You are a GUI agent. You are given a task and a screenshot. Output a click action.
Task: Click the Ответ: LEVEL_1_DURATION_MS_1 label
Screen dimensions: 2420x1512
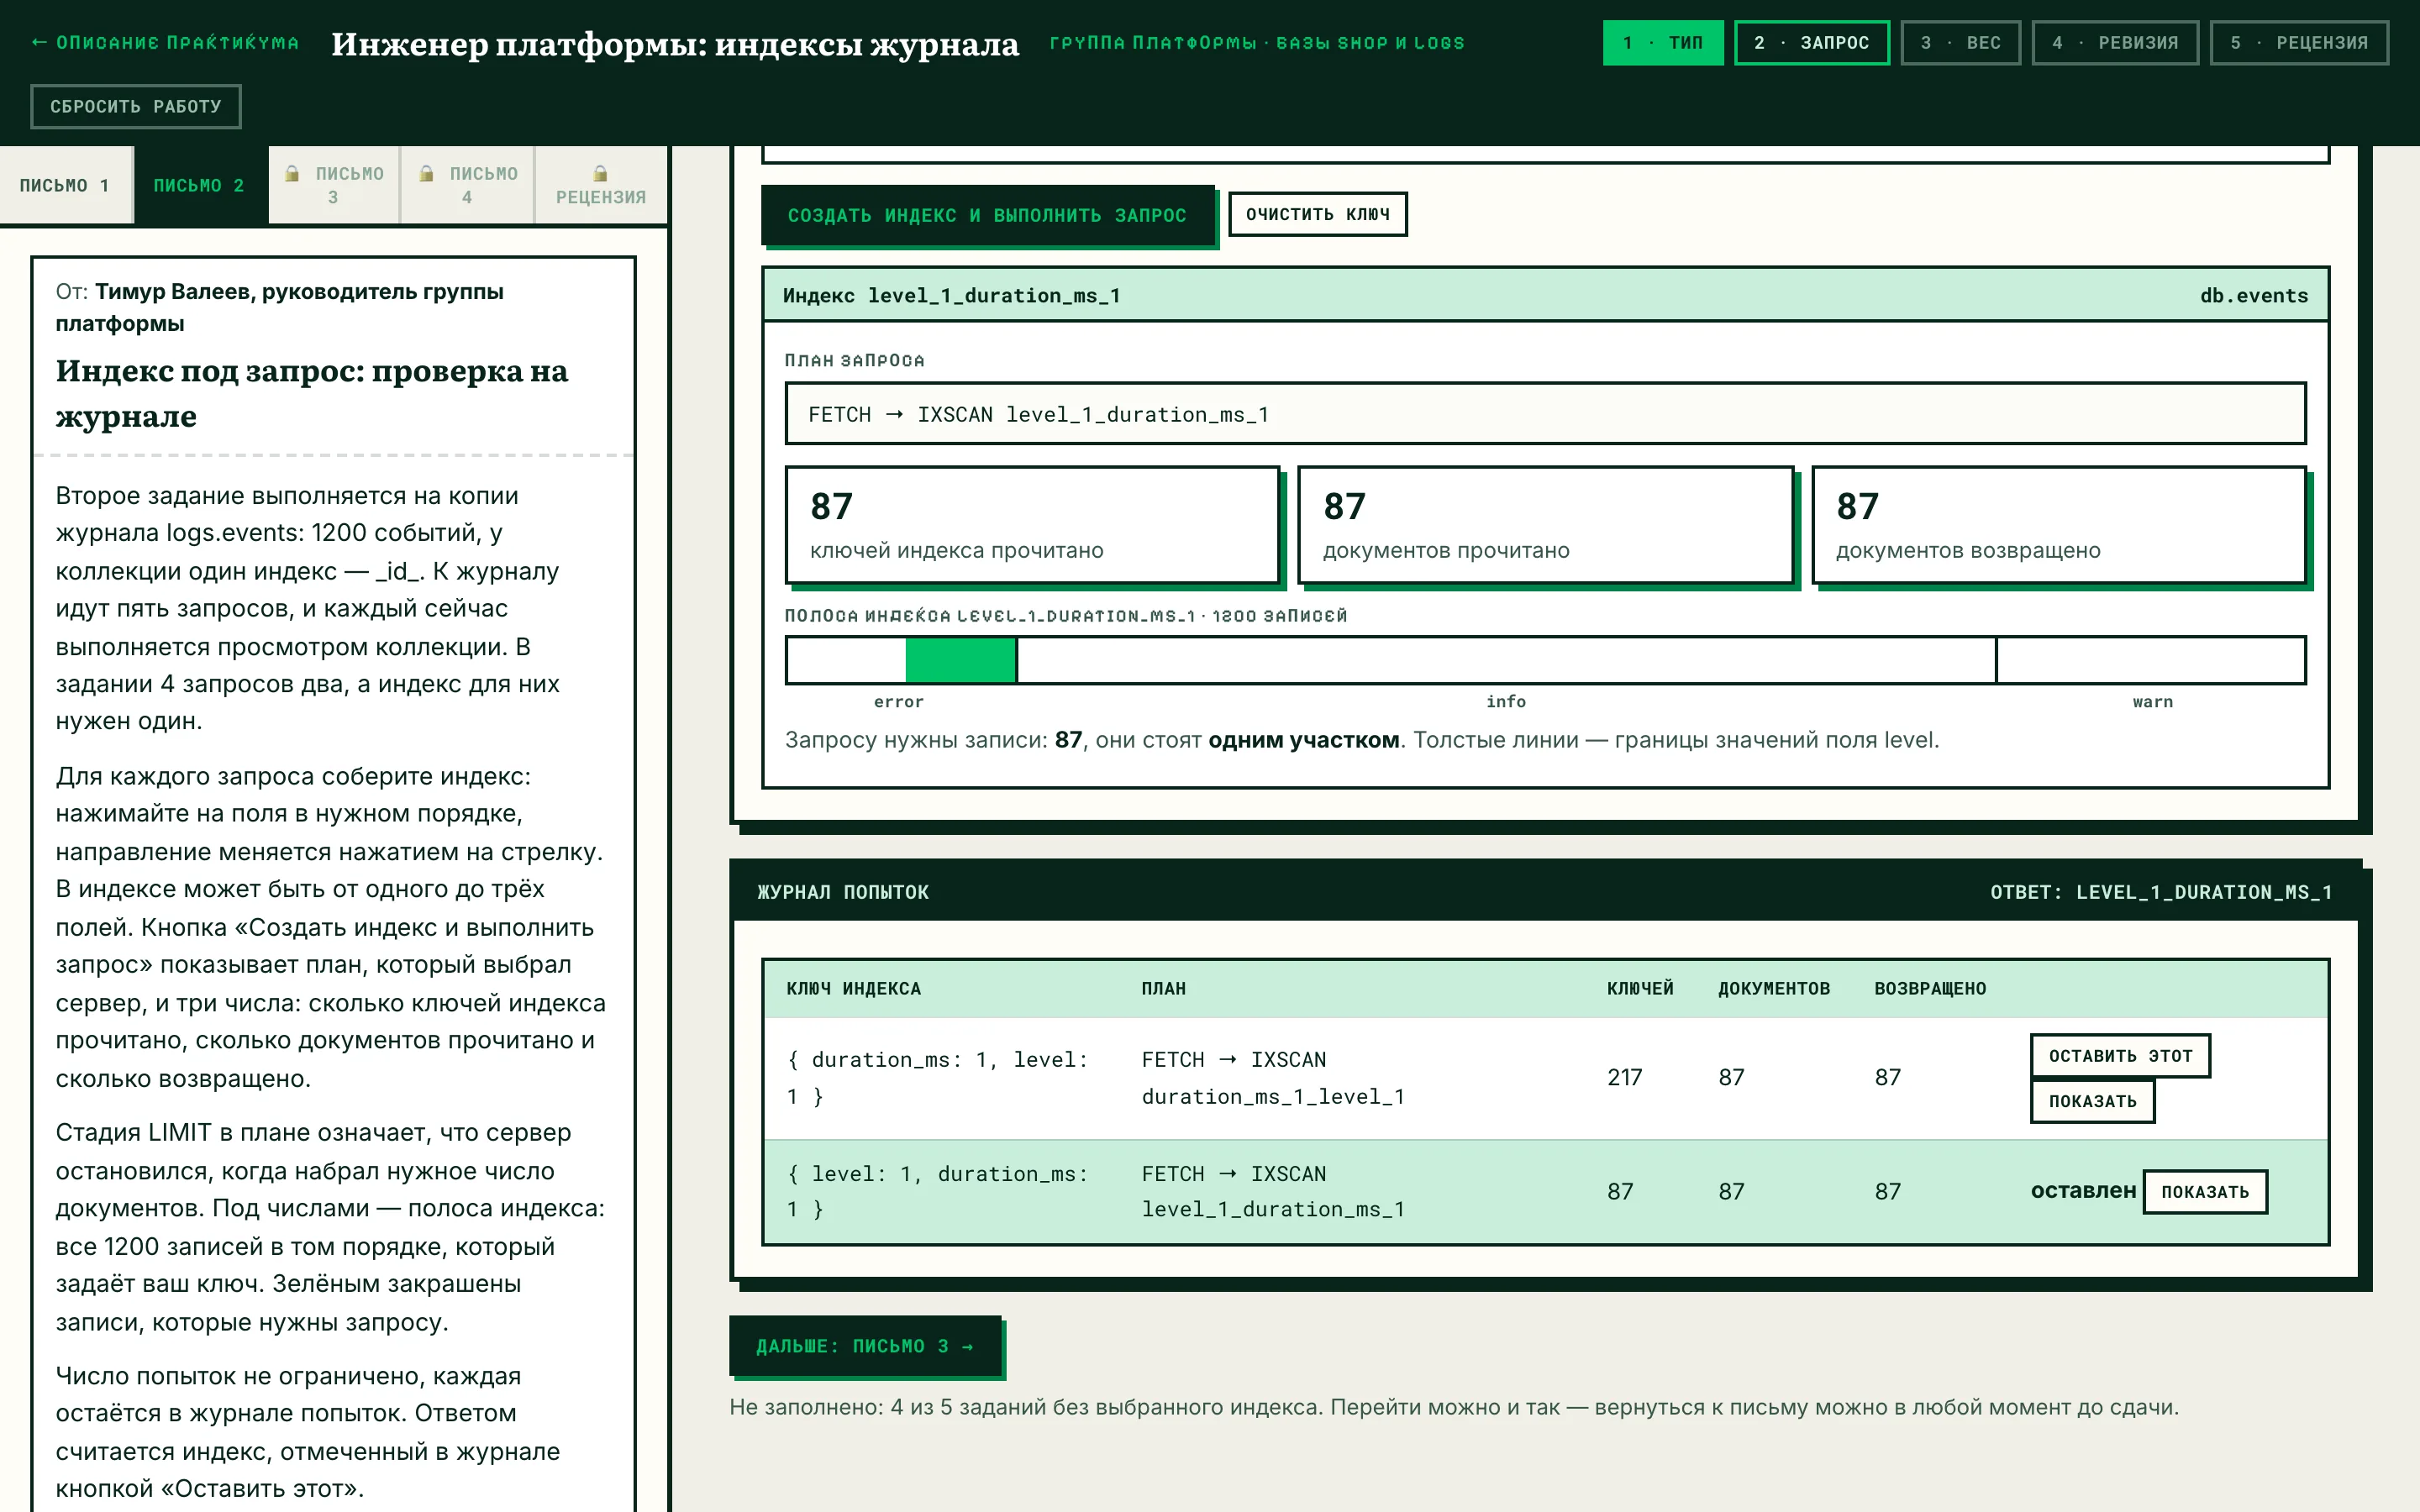[2161, 892]
